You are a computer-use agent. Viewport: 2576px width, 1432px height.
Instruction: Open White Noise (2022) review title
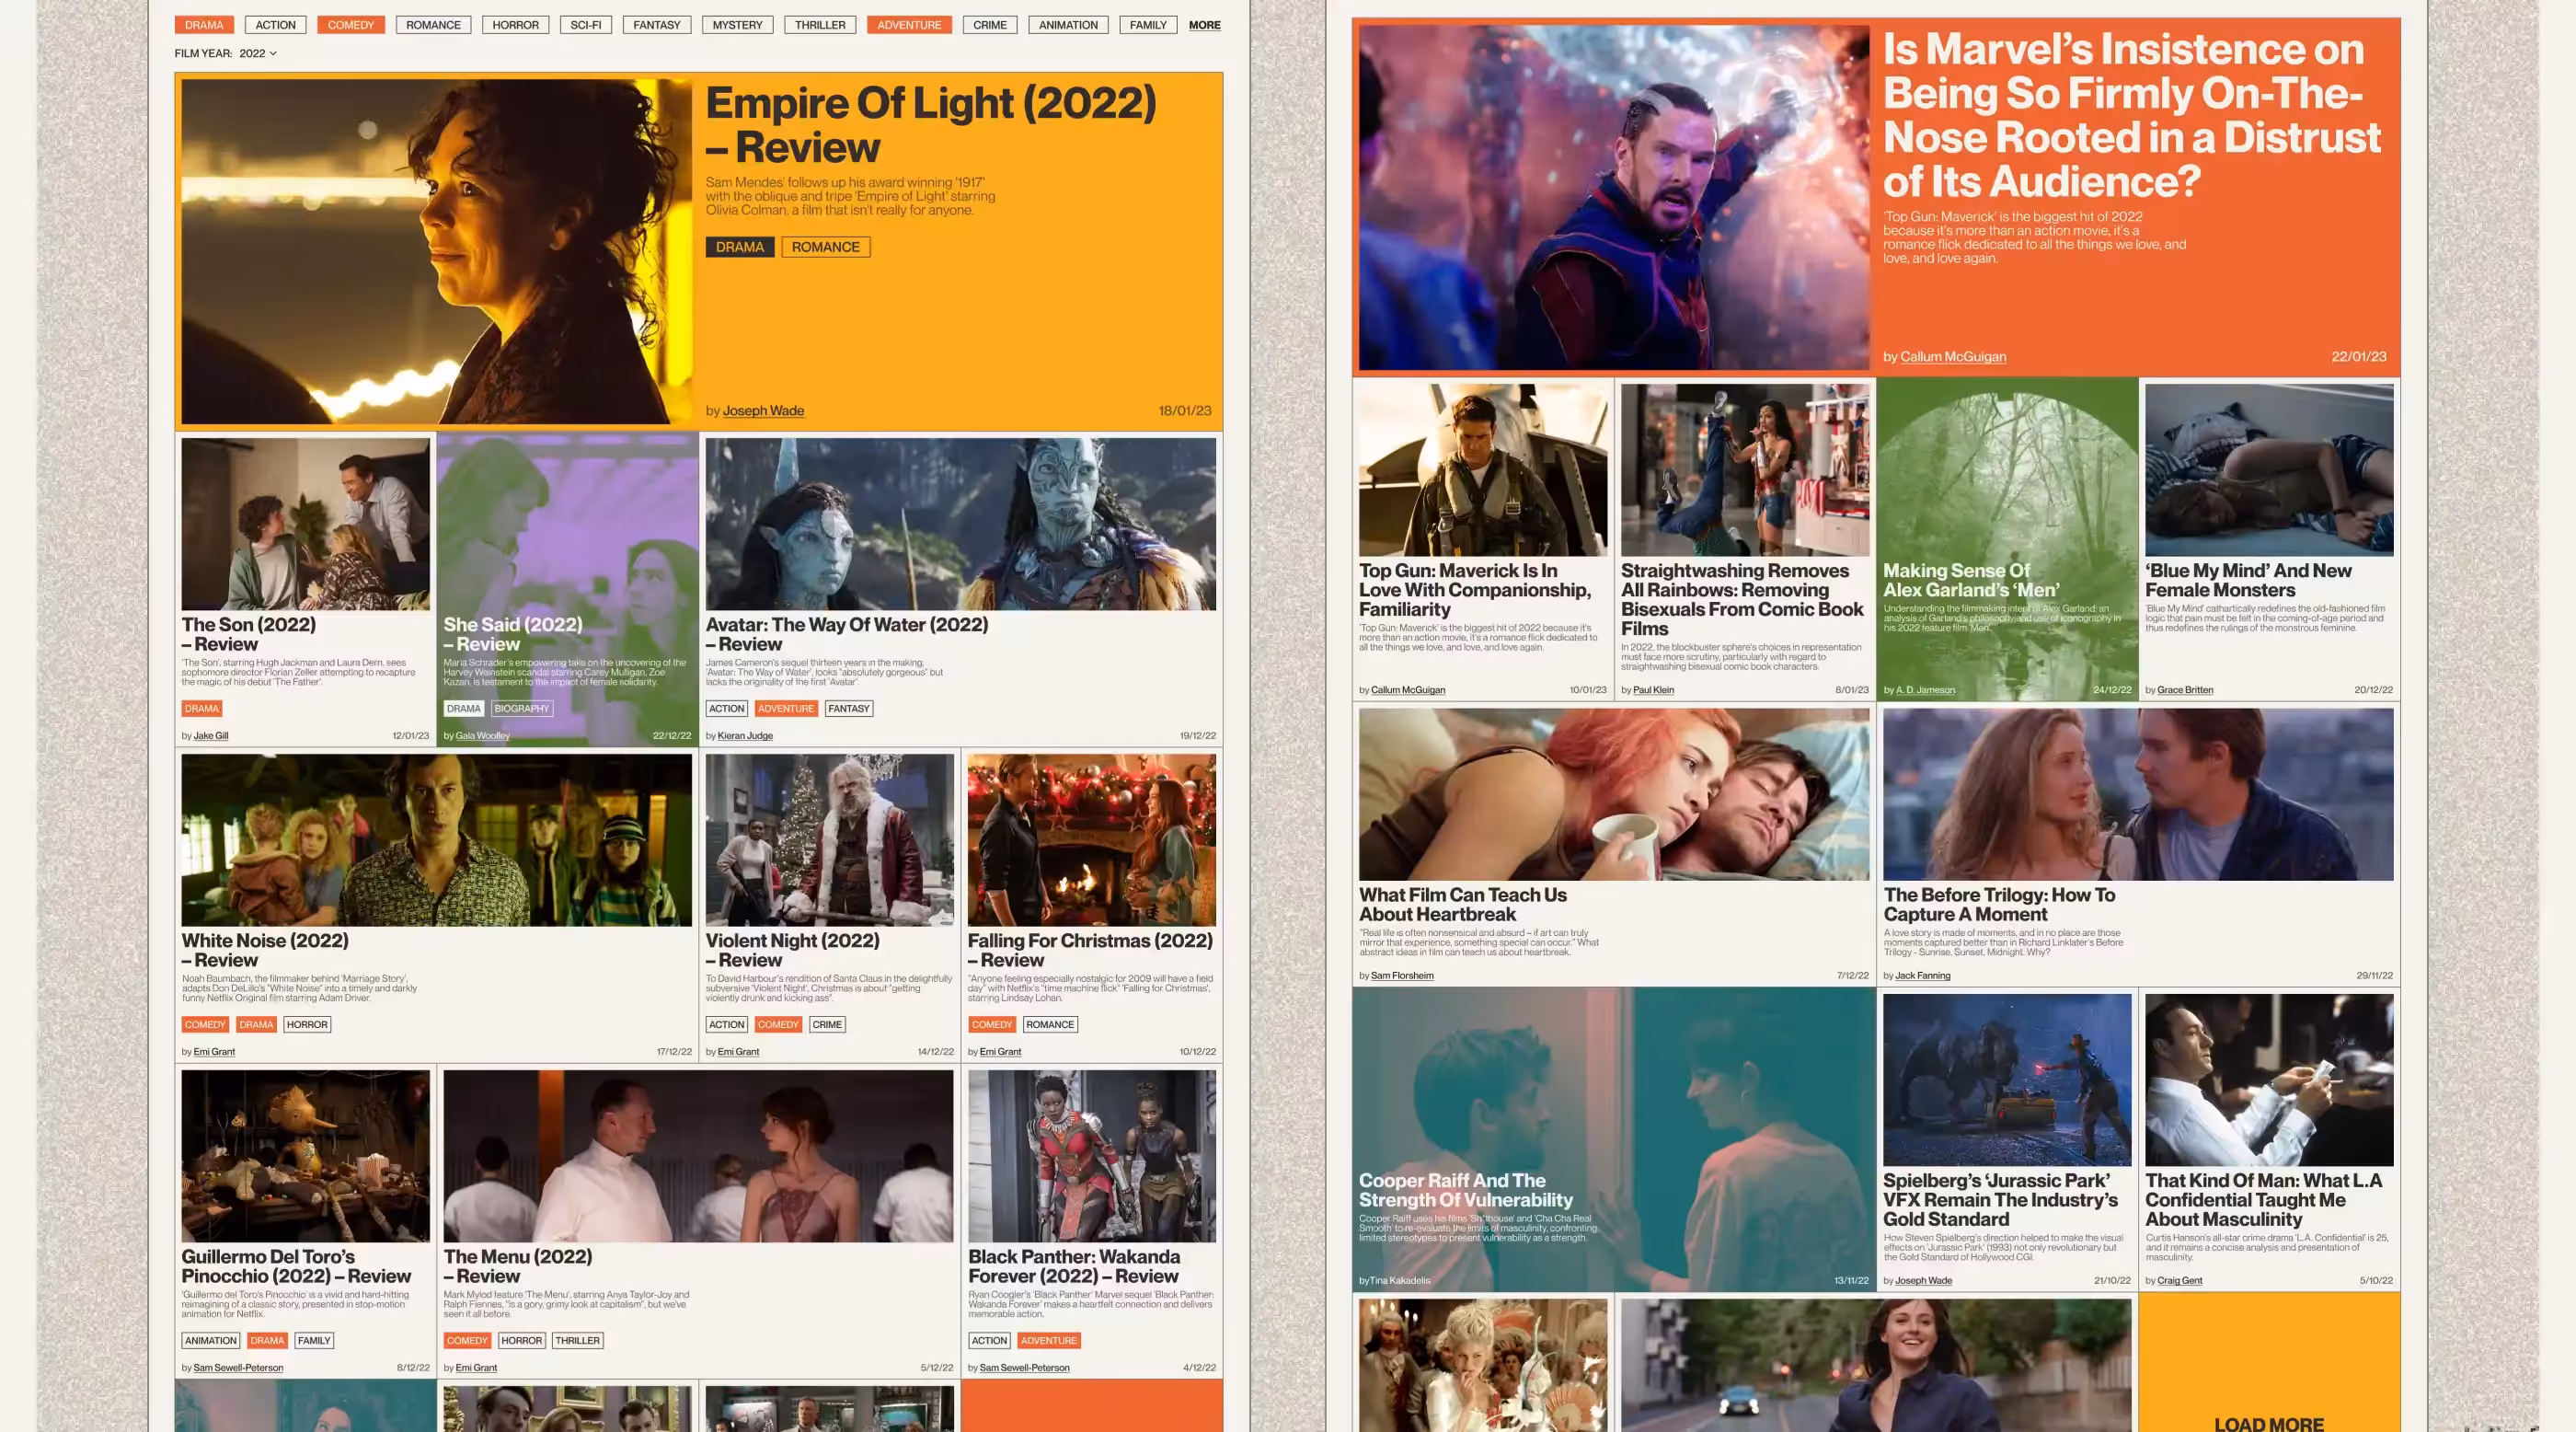[265, 950]
